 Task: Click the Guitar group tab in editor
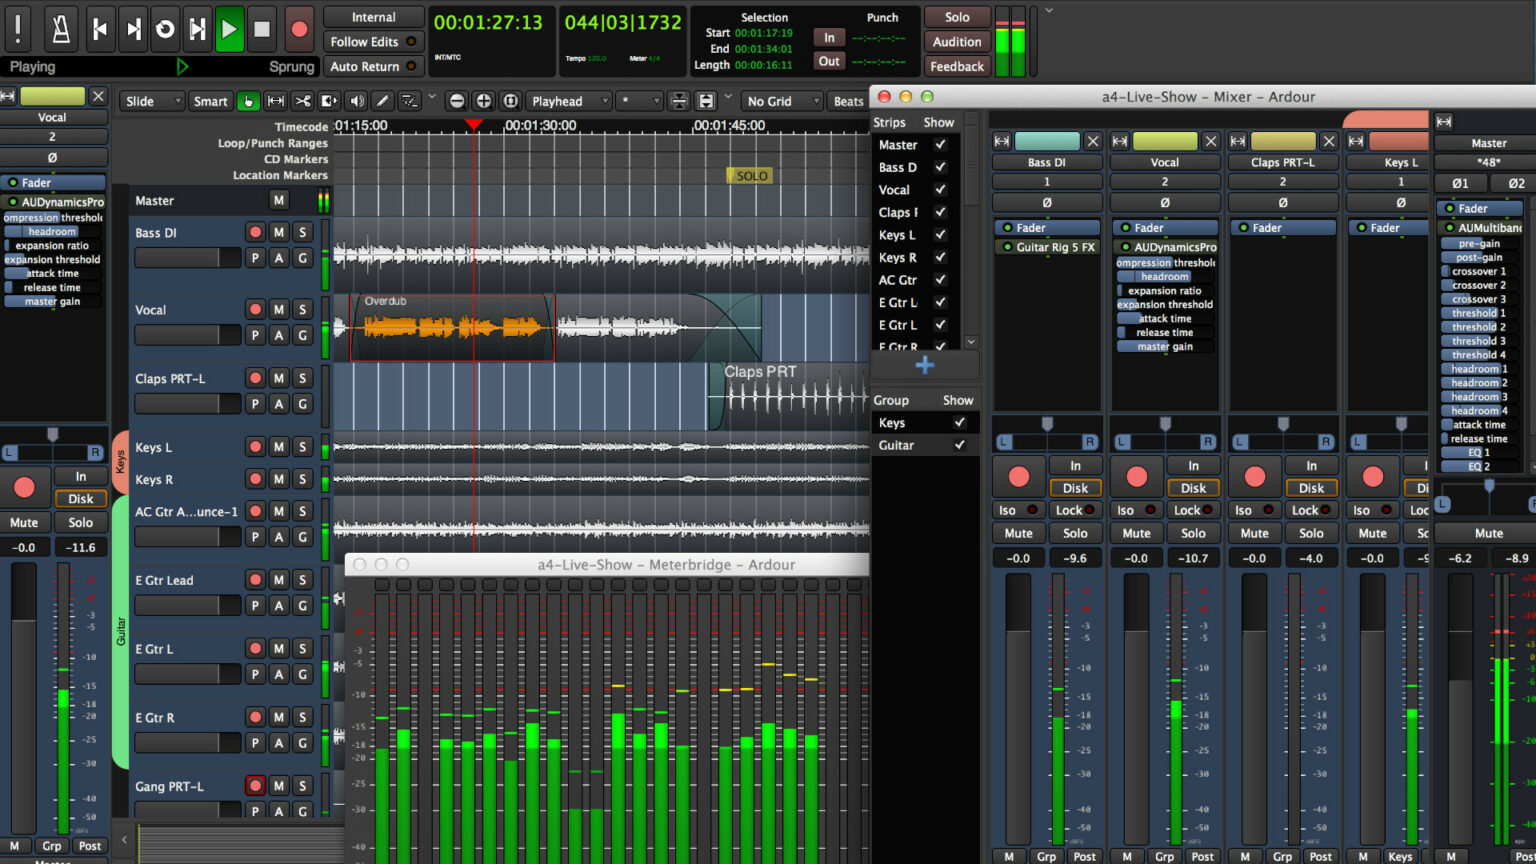tap(120, 631)
